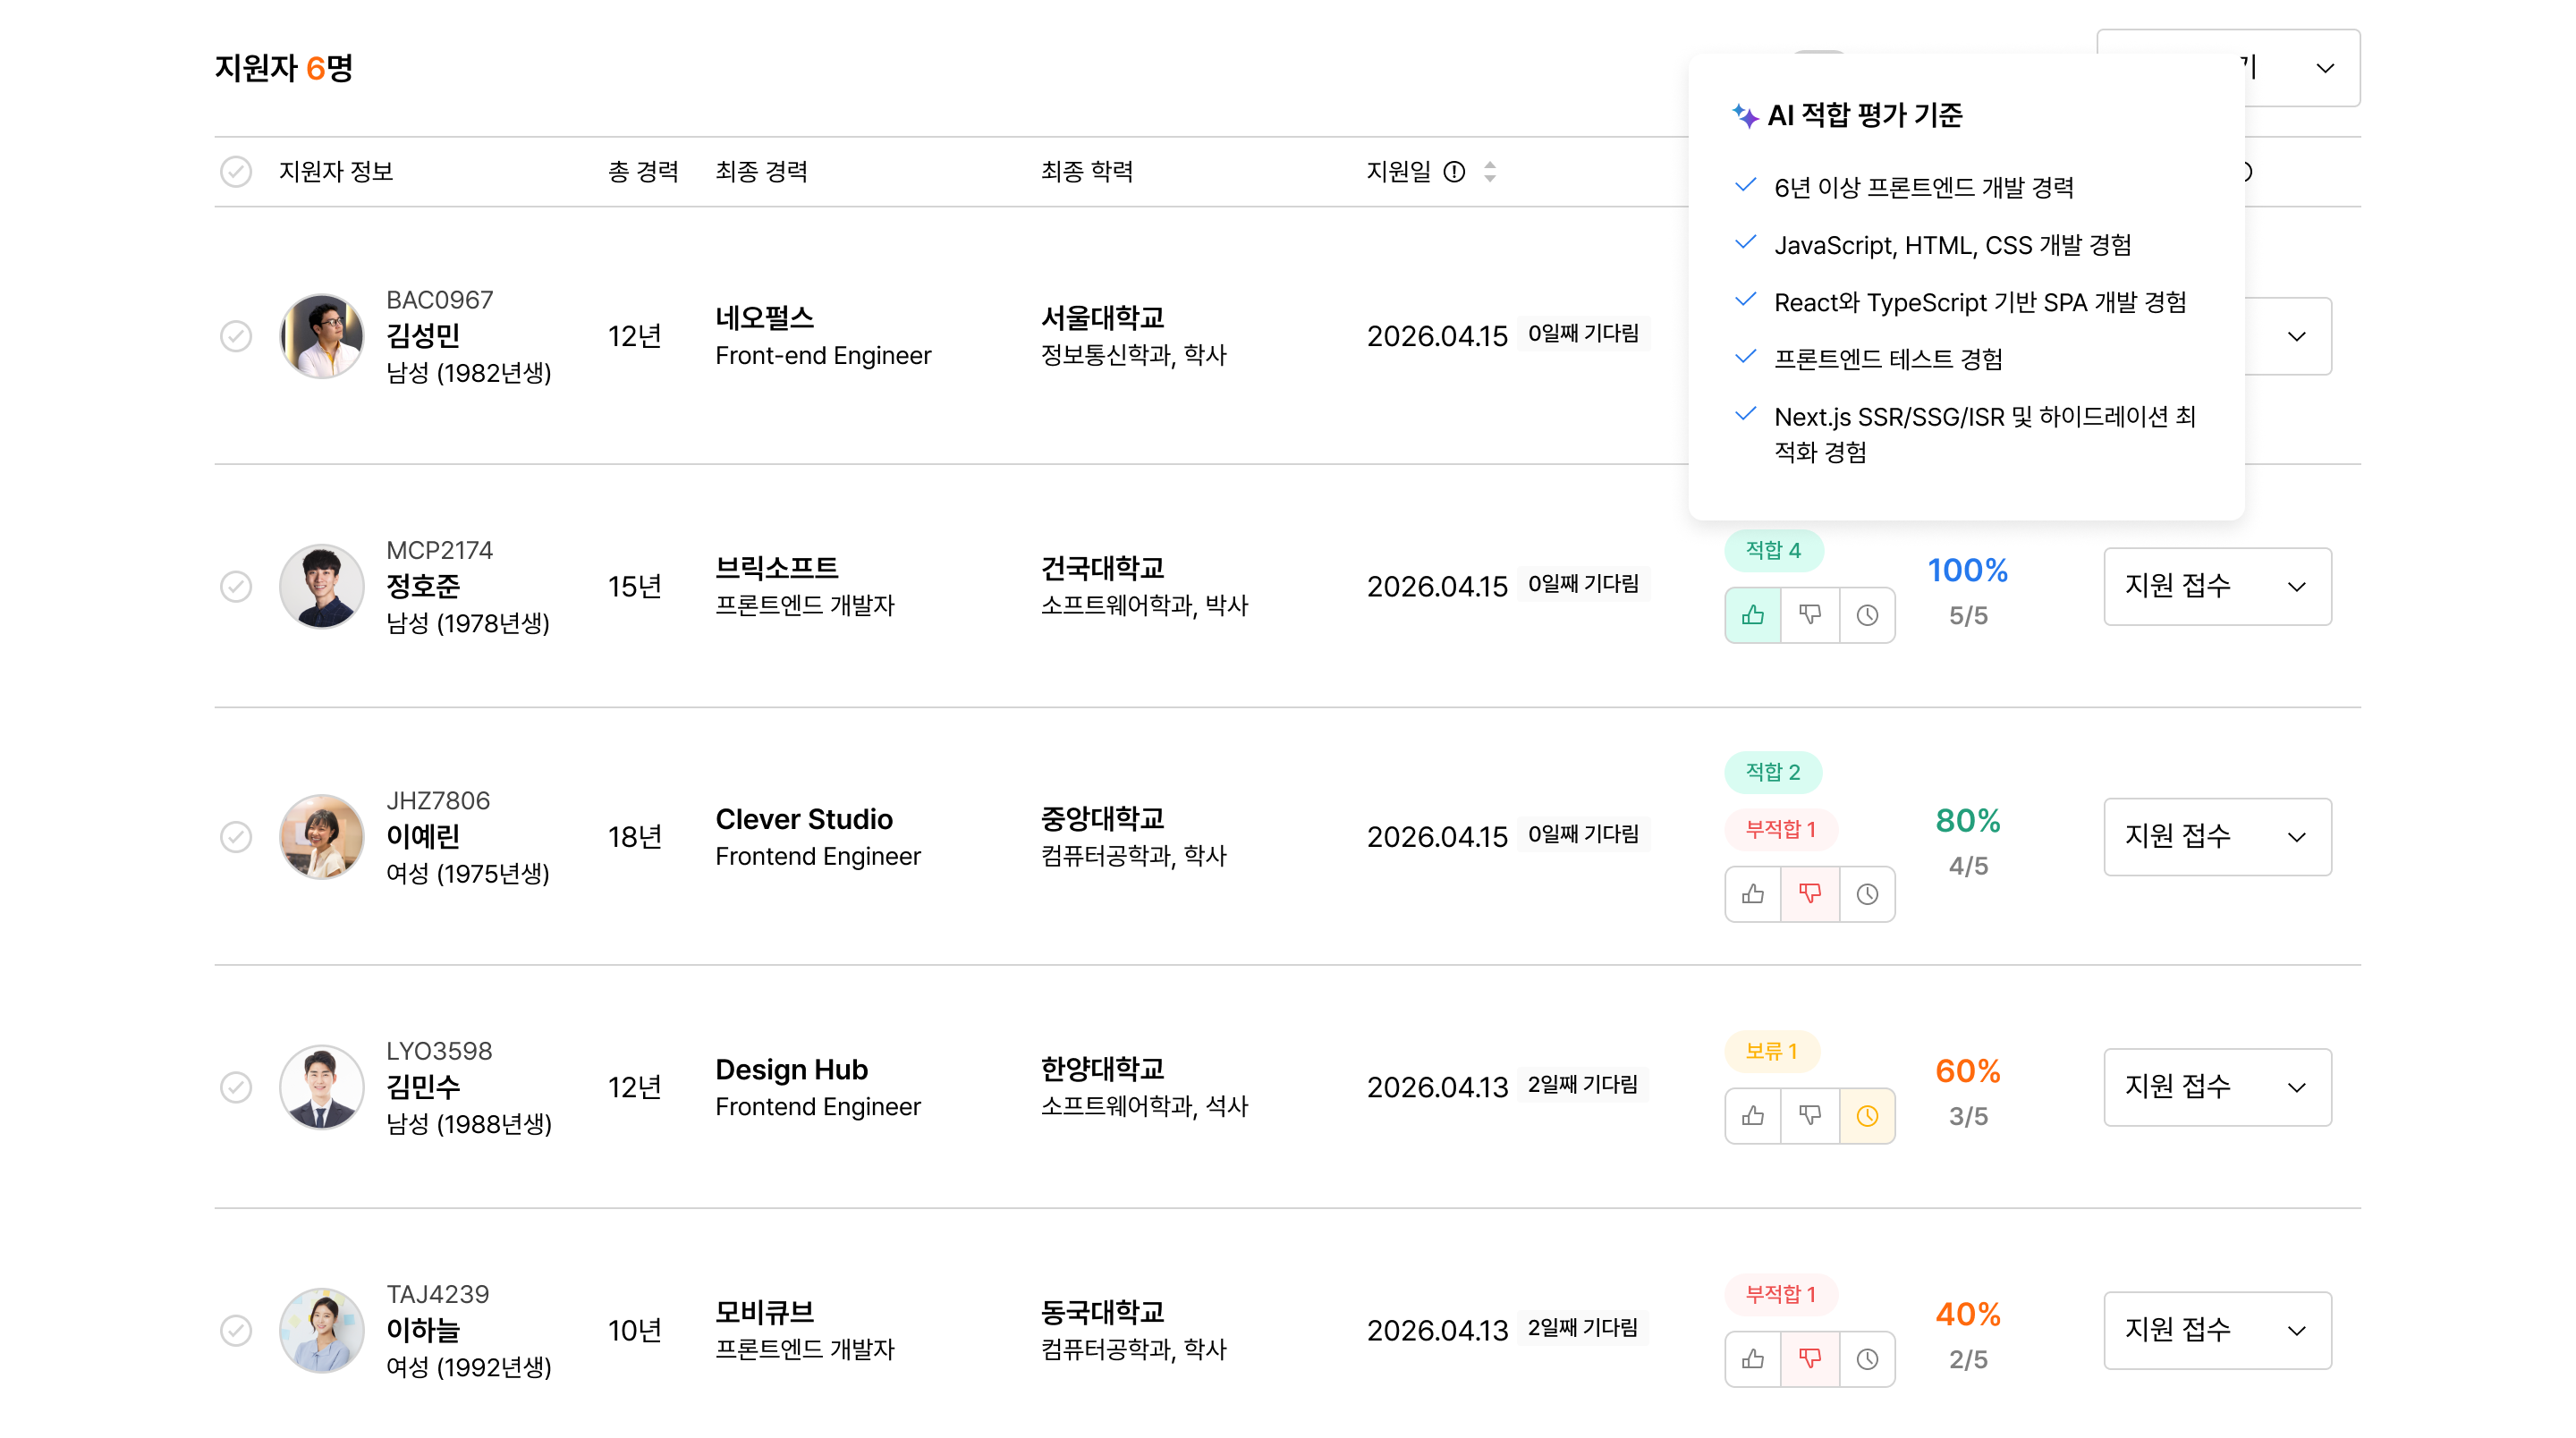Expand the 지원 접수 status dropdown for 김민수
2576x1438 pixels.
[x=2217, y=1087]
